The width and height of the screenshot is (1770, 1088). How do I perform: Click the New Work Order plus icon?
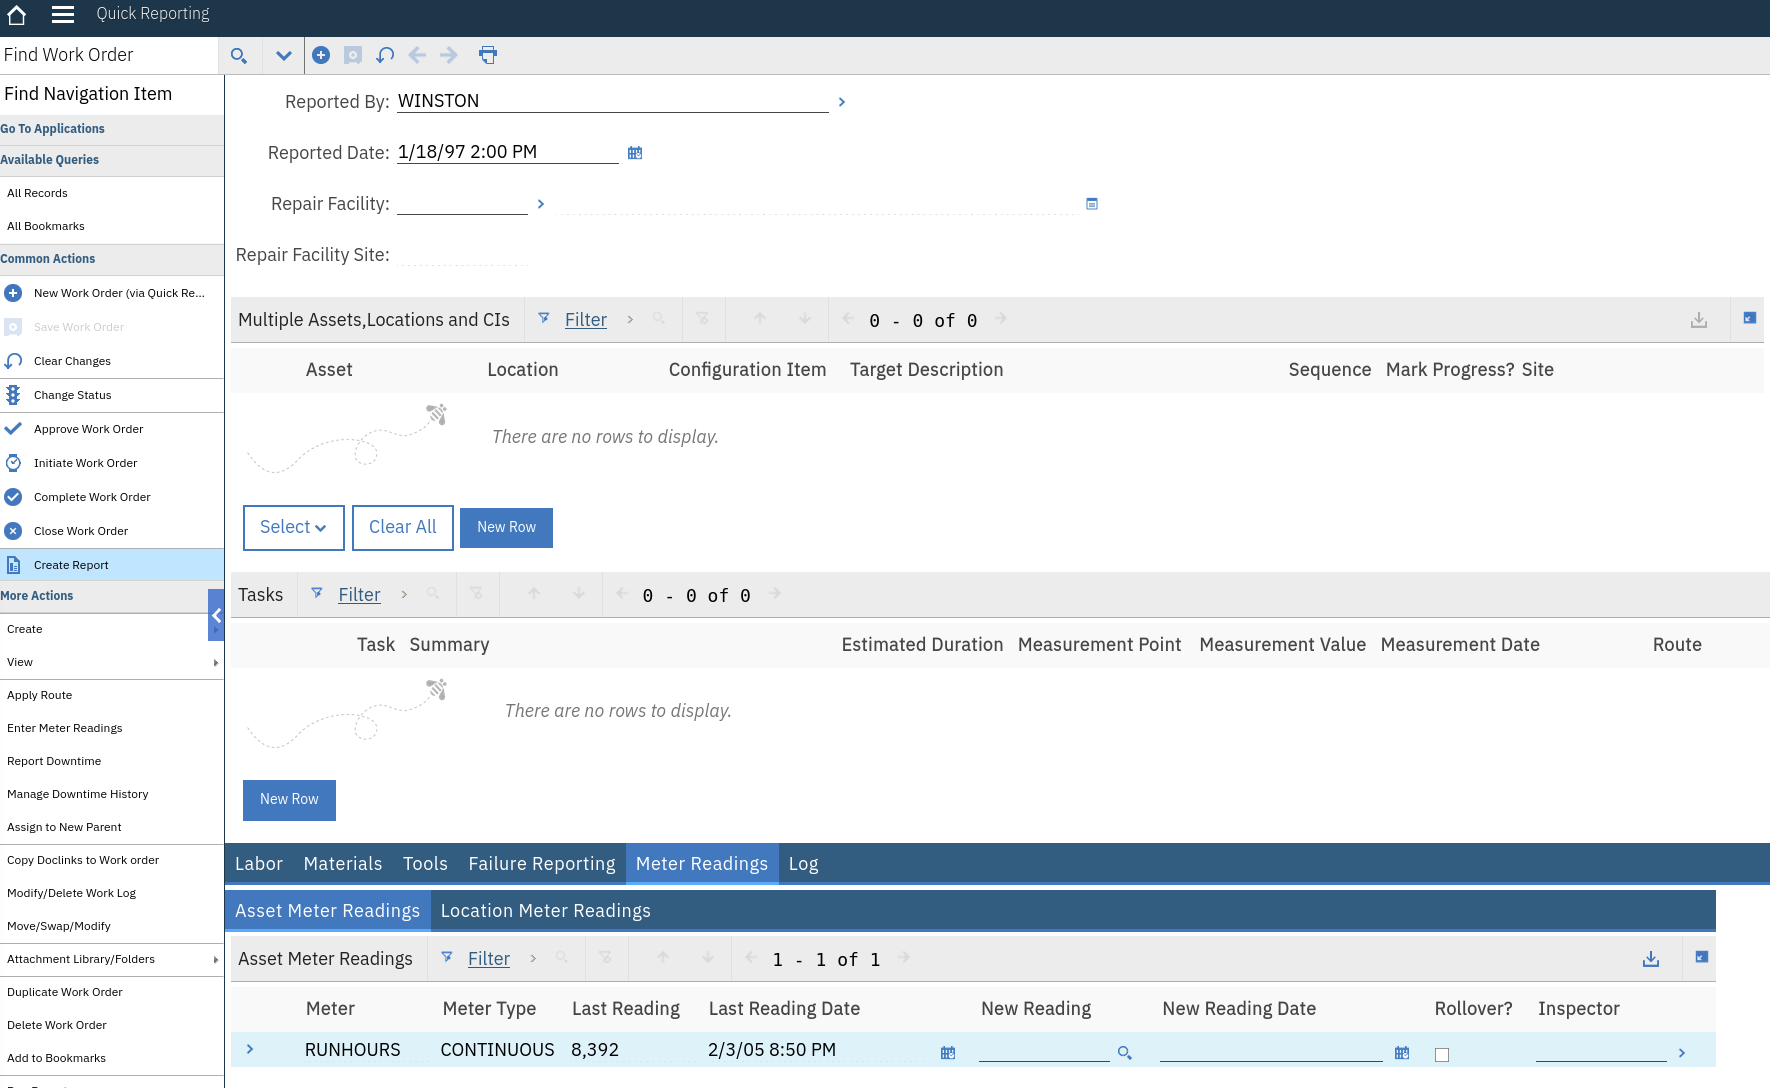[321, 55]
